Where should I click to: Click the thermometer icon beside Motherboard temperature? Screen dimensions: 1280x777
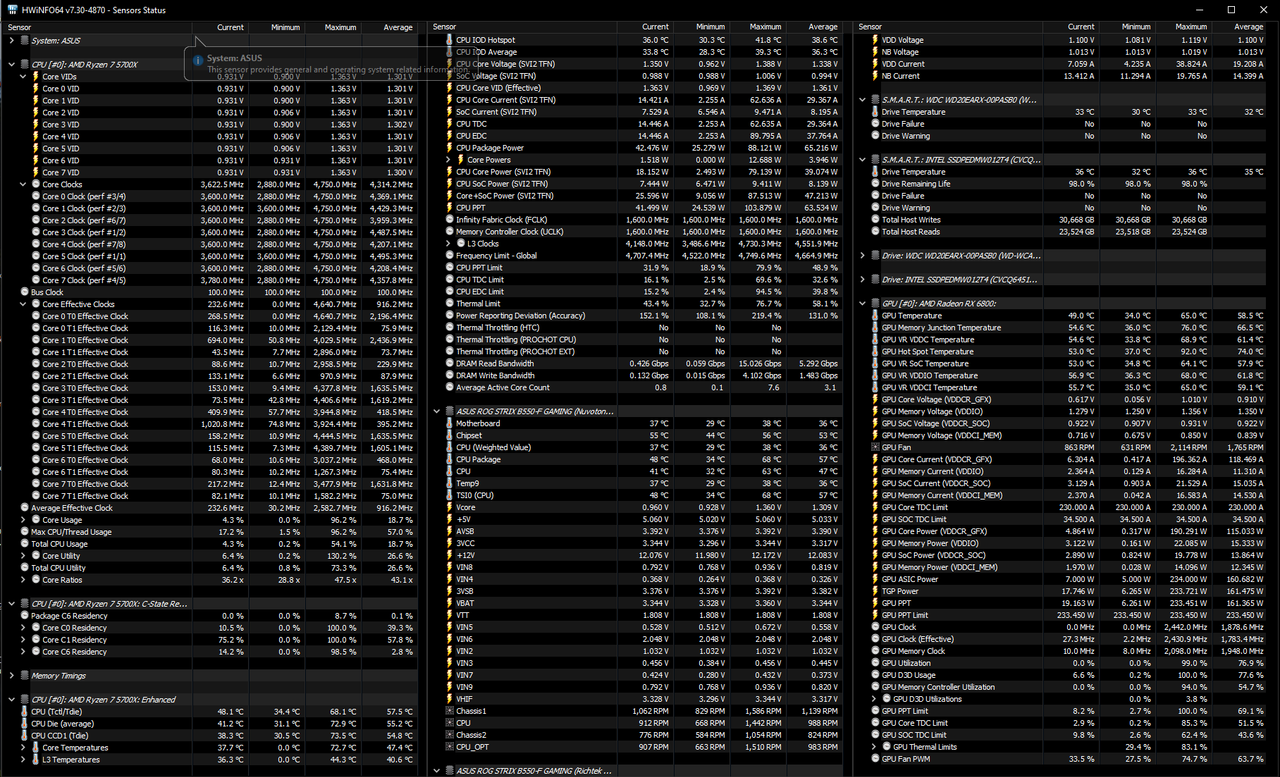click(x=449, y=424)
